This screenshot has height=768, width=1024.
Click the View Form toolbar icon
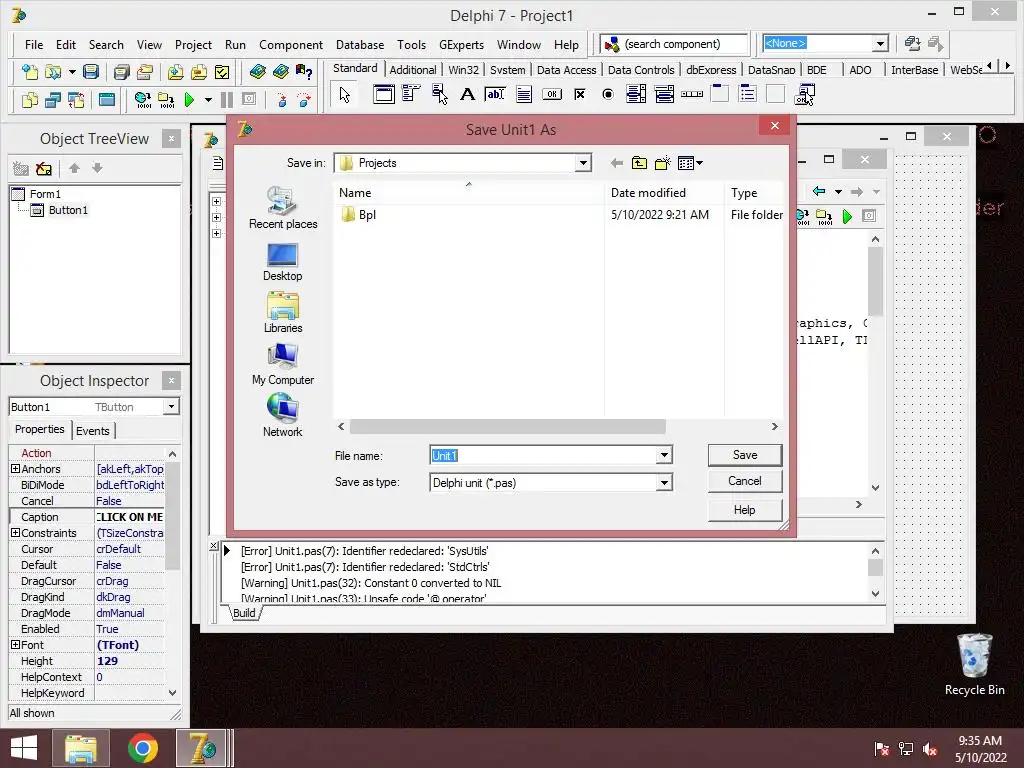53,100
